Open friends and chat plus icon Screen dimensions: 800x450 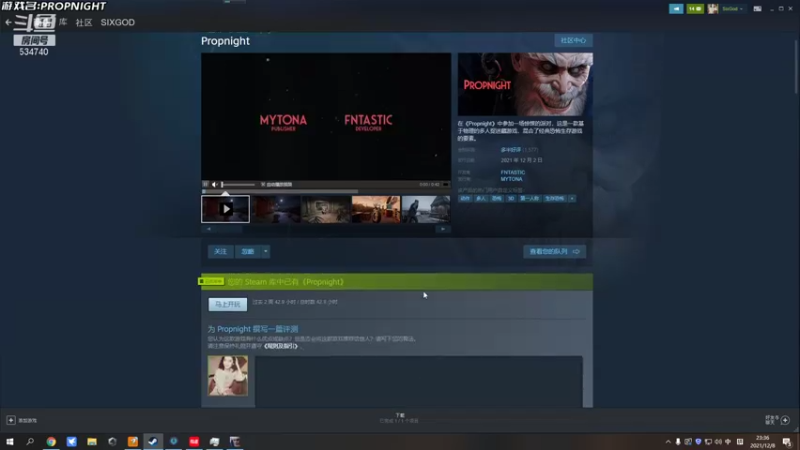pyautogui.click(x=785, y=420)
